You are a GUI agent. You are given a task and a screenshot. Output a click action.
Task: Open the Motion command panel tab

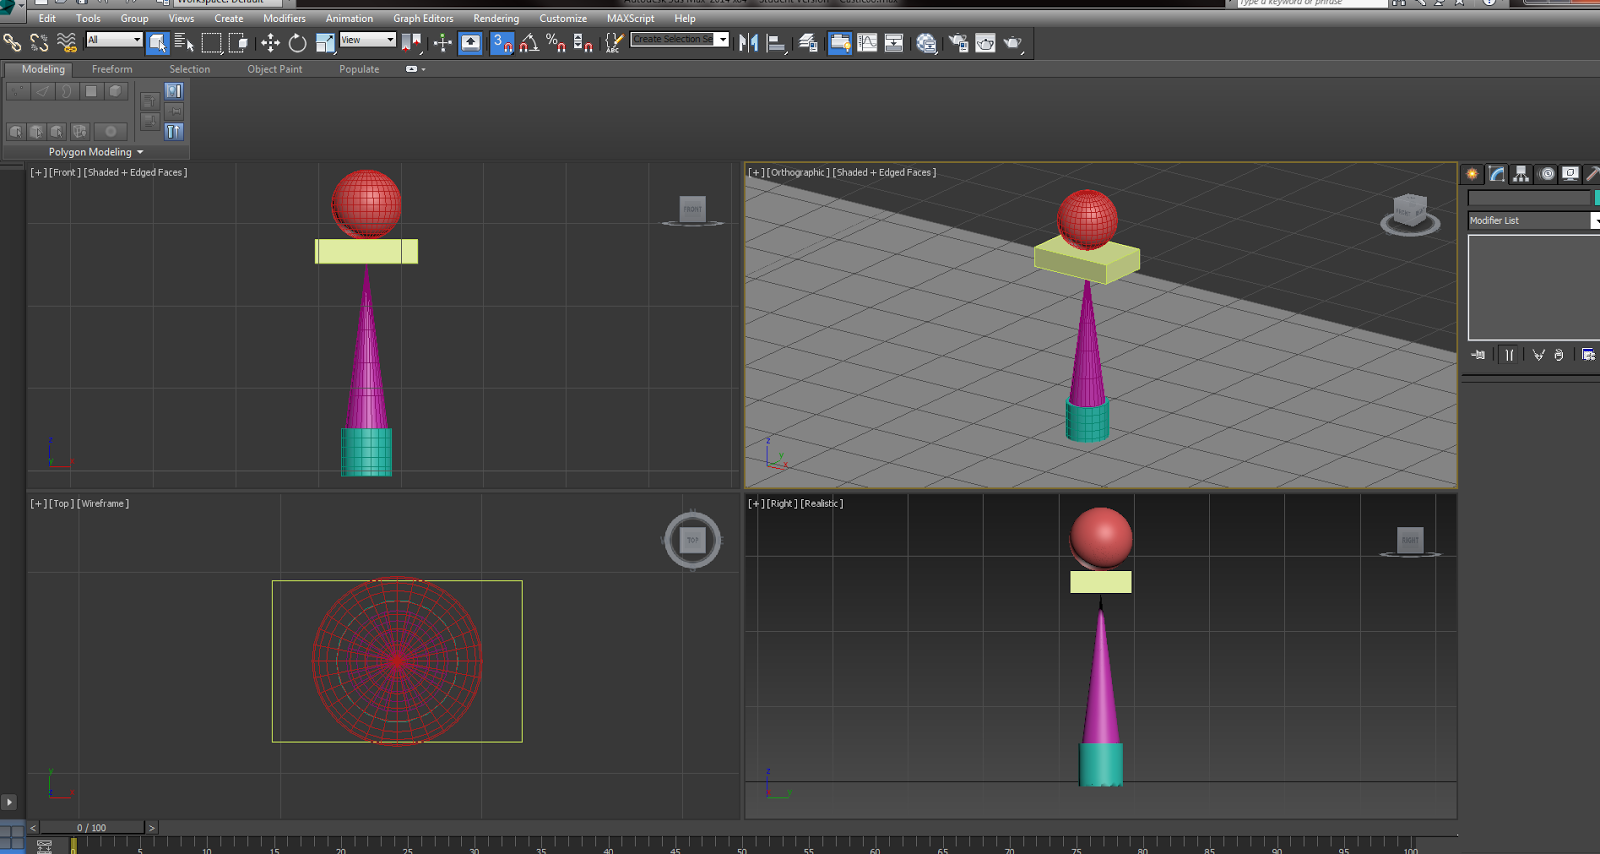pyautogui.click(x=1547, y=174)
